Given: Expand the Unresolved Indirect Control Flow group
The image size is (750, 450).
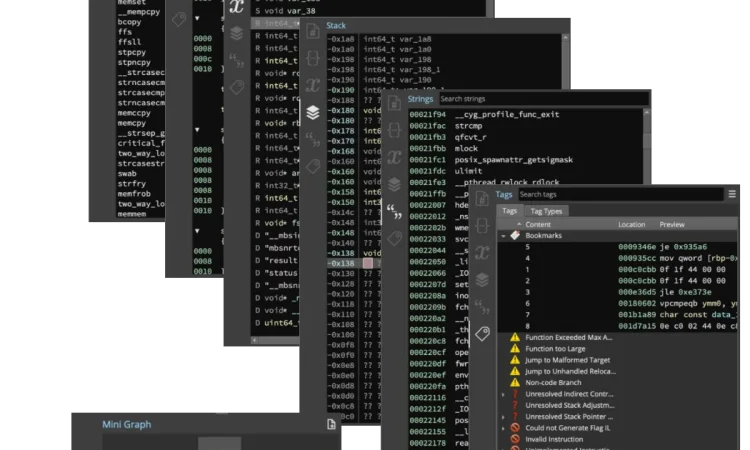Looking at the screenshot, I should (x=503, y=395).
